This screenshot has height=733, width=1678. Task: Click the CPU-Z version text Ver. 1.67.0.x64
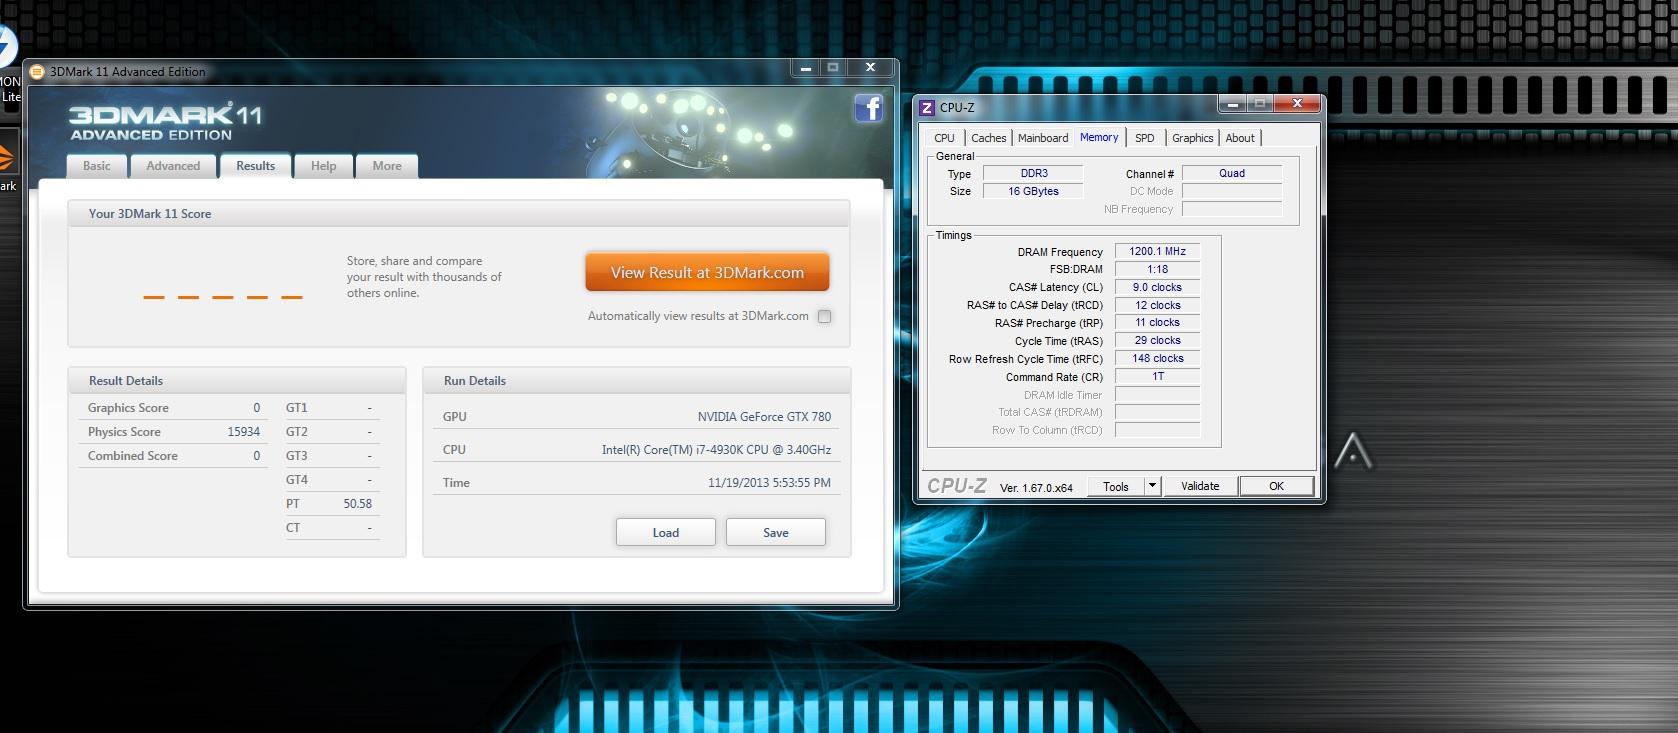(1036, 488)
